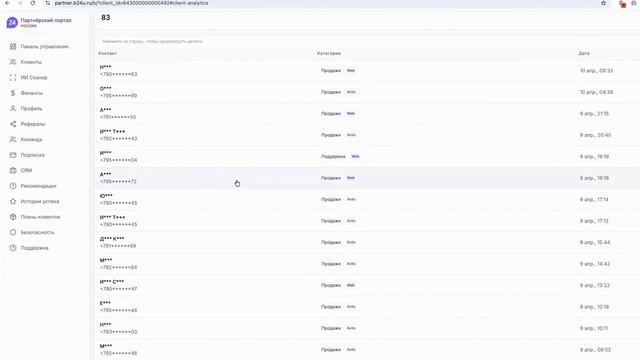The width and height of the screenshot is (640, 360).
Task: Click the Web badge in the 09:33 row
Action: pos(351,71)
